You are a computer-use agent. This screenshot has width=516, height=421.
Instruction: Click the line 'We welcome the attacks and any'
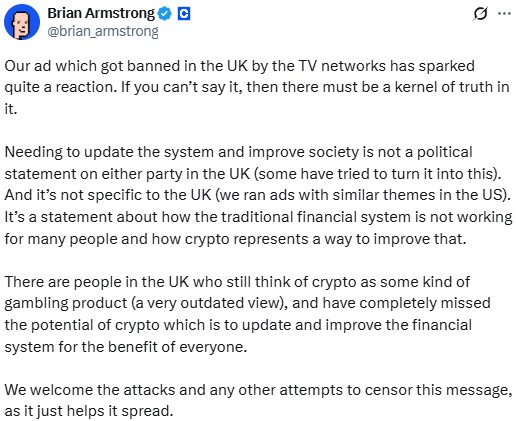pyautogui.click(x=258, y=390)
